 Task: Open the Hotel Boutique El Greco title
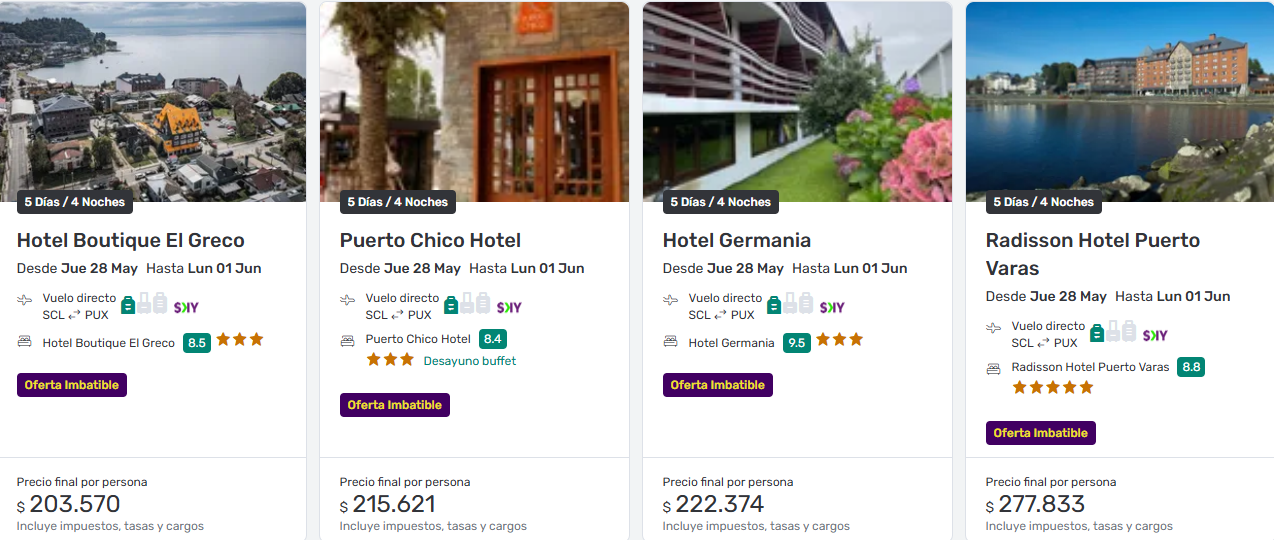[131, 240]
